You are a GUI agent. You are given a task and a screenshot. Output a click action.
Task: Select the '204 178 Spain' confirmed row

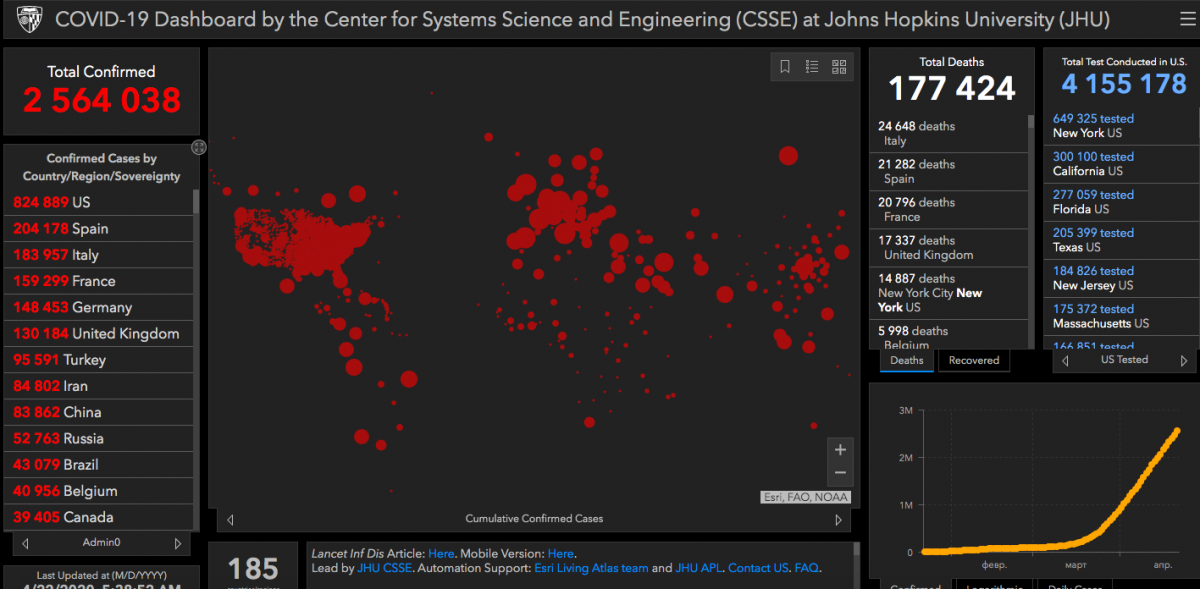click(x=98, y=228)
